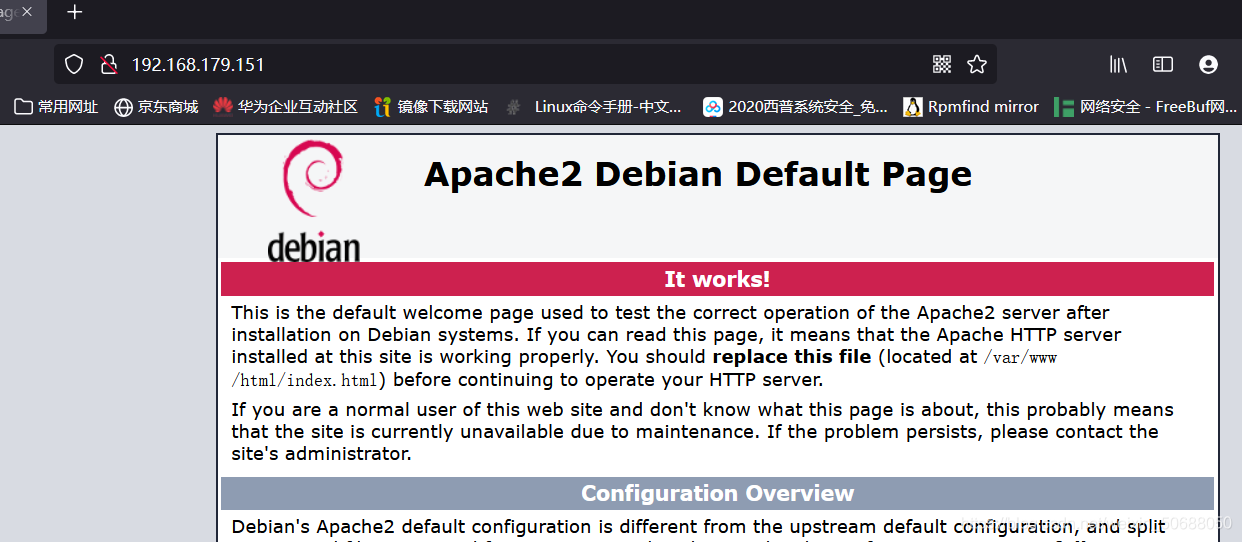
Task: Open the 华为企业互动社区 bookmark
Action: [285, 107]
